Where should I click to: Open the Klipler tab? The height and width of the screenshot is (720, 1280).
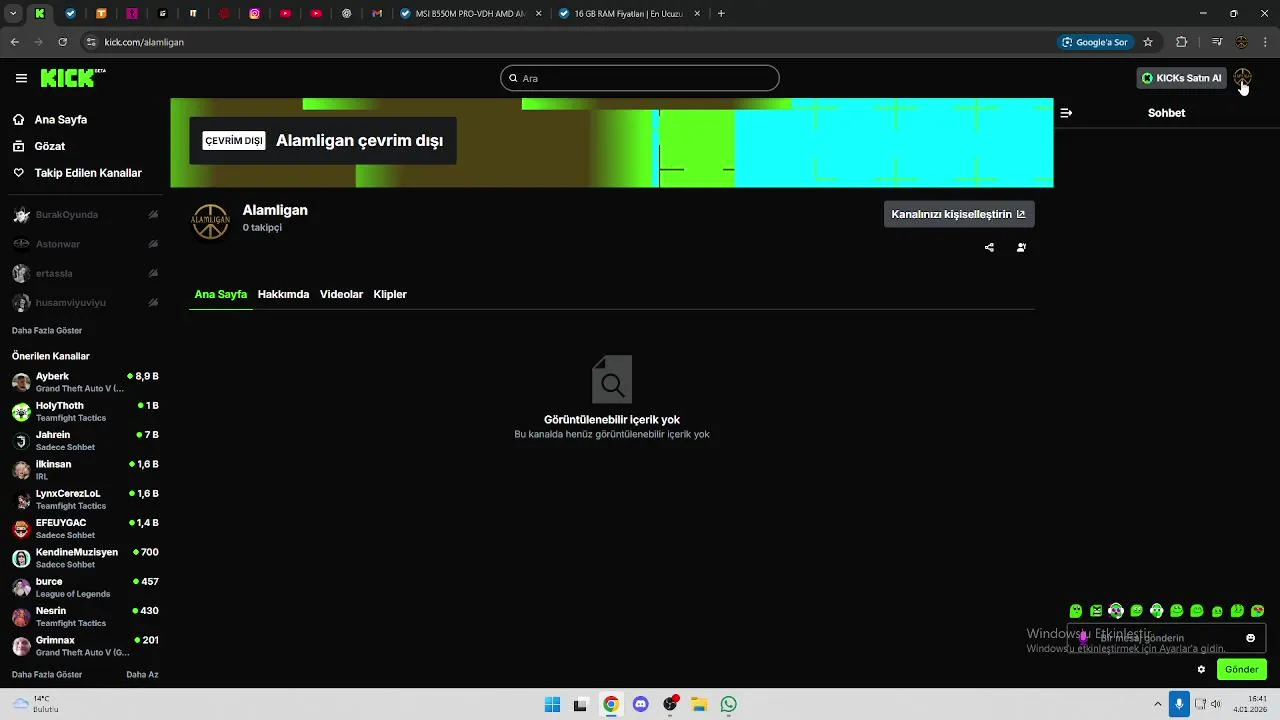(x=390, y=294)
